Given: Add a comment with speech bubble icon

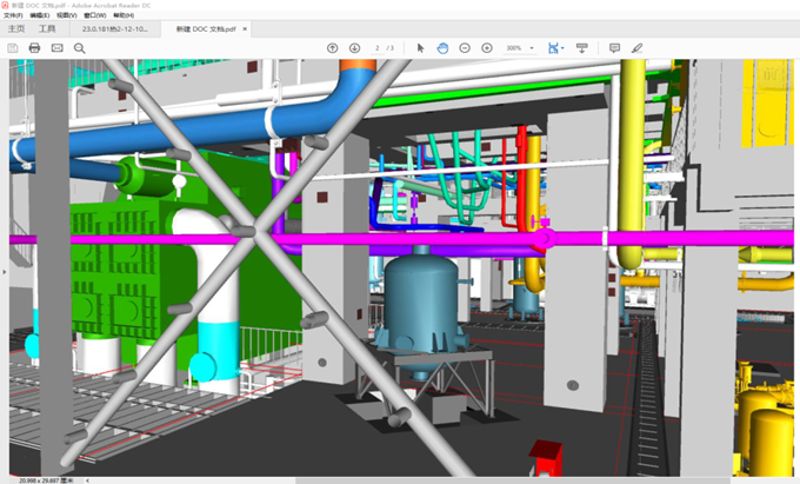Looking at the screenshot, I should (615, 48).
